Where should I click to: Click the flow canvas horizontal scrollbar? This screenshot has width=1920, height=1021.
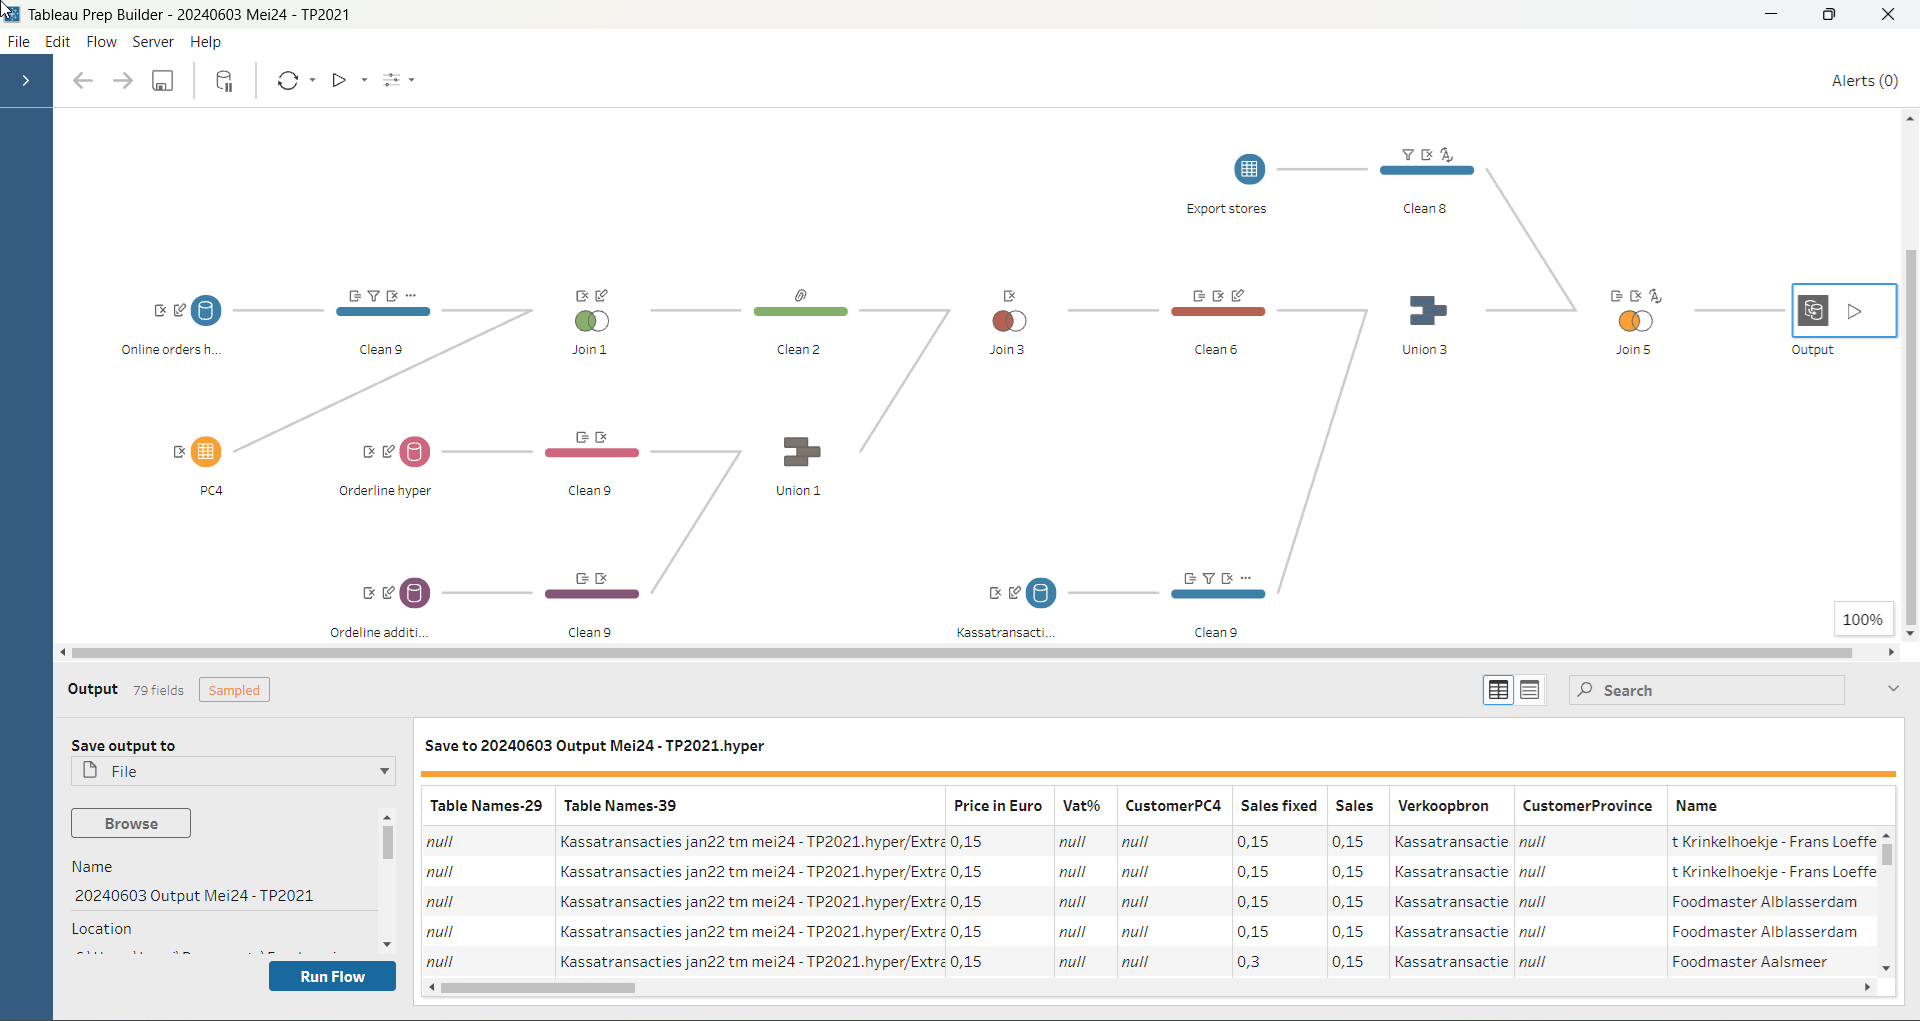[961, 653]
